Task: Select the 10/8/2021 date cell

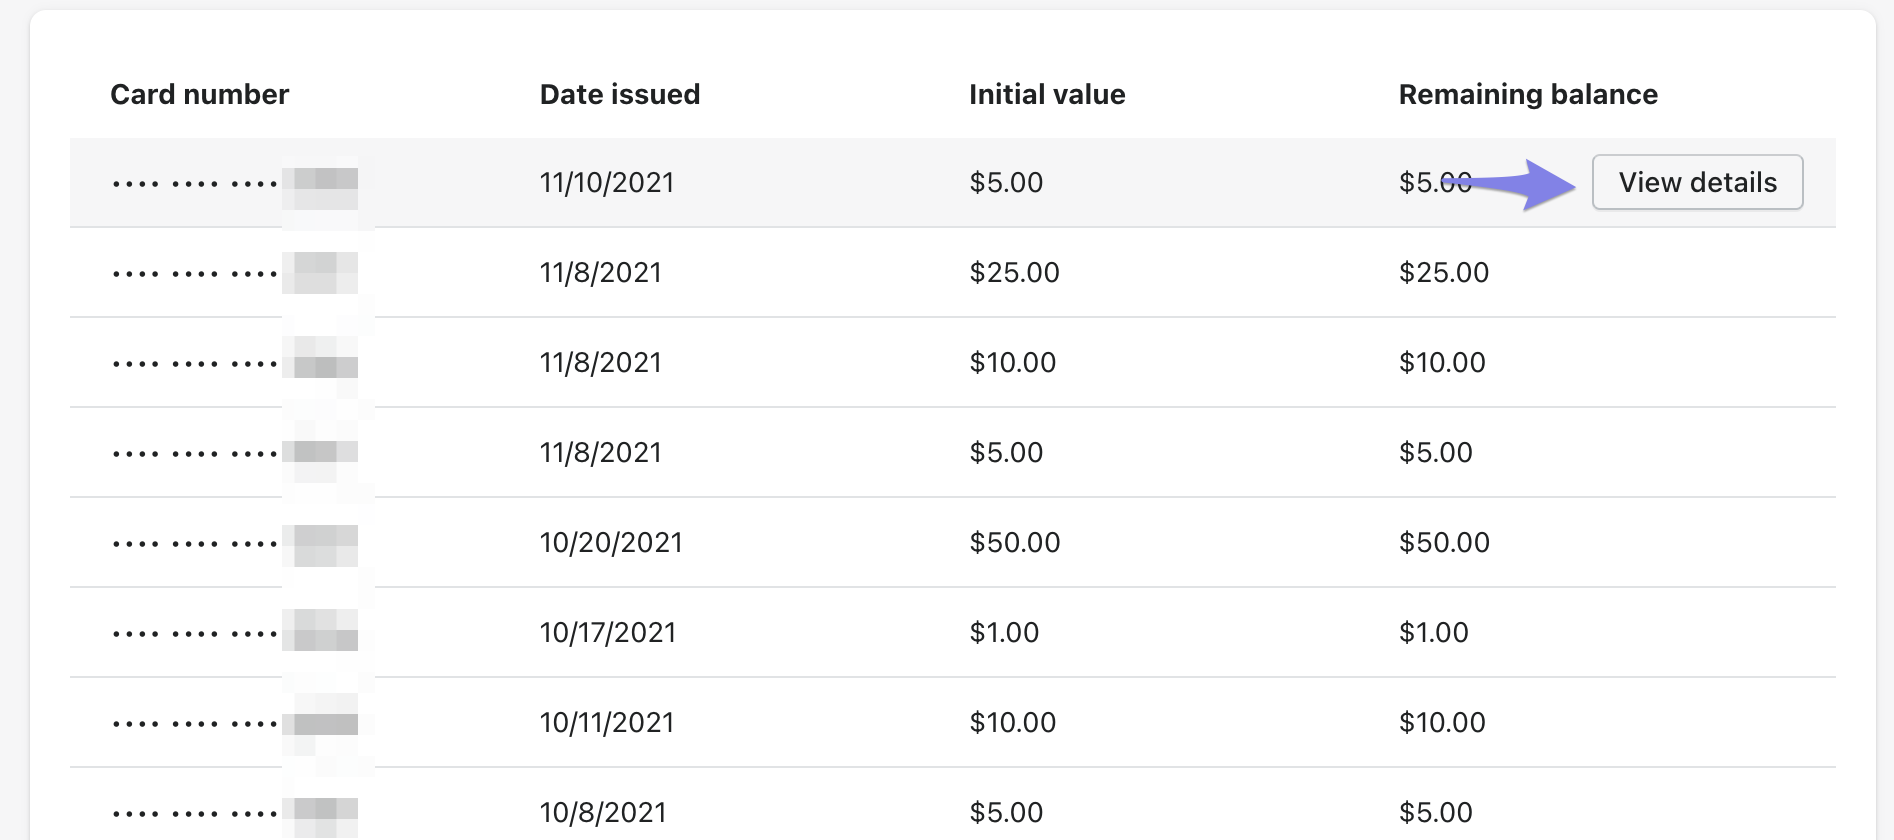Action: (x=602, y=812)
